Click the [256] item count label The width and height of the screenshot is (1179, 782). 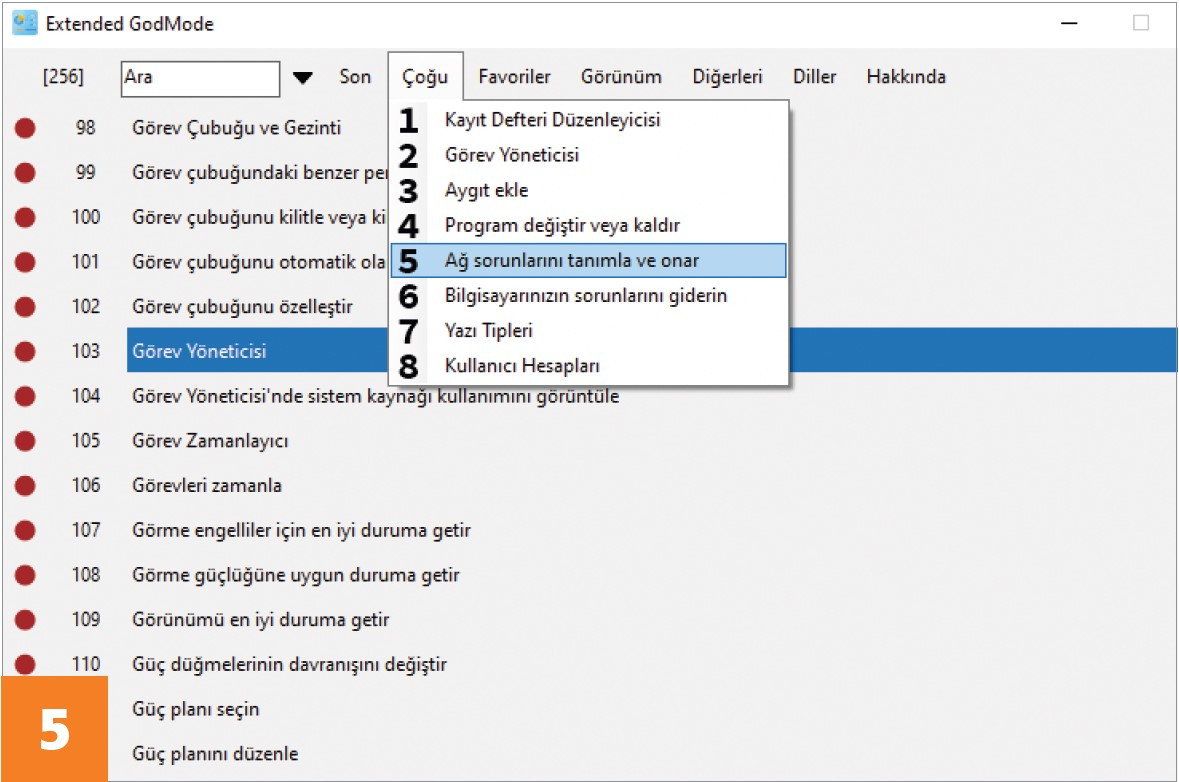pos(63,77)
